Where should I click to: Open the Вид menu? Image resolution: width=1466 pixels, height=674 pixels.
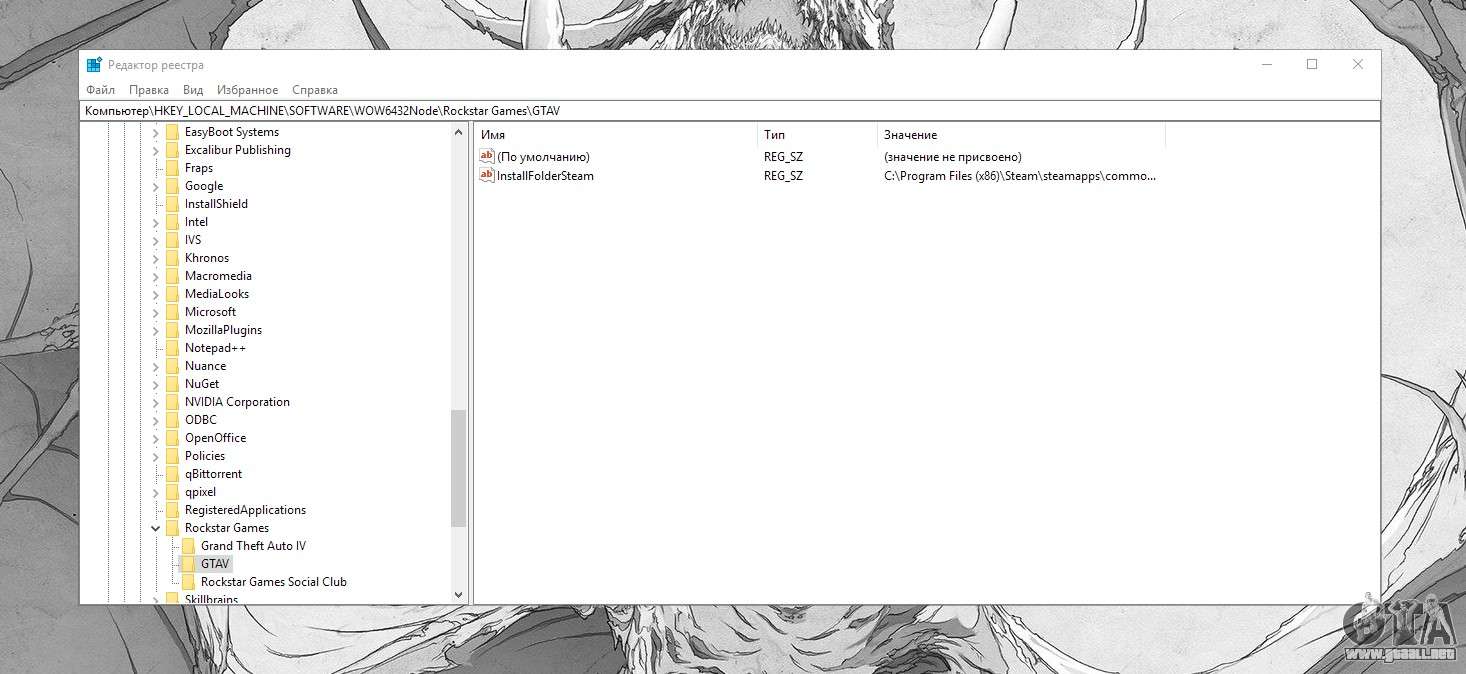pyautogui.click(x=193, y=90)
